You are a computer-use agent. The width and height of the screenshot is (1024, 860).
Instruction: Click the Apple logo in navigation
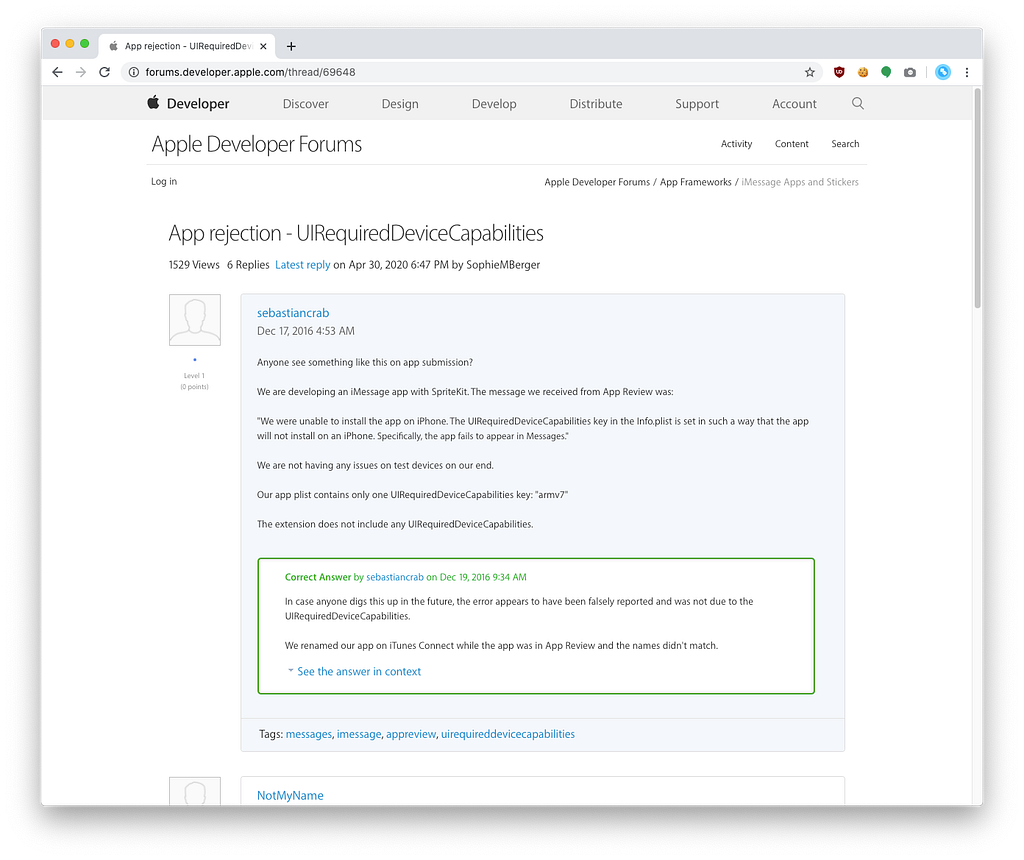pyautogui.click(x=153, y=103)
